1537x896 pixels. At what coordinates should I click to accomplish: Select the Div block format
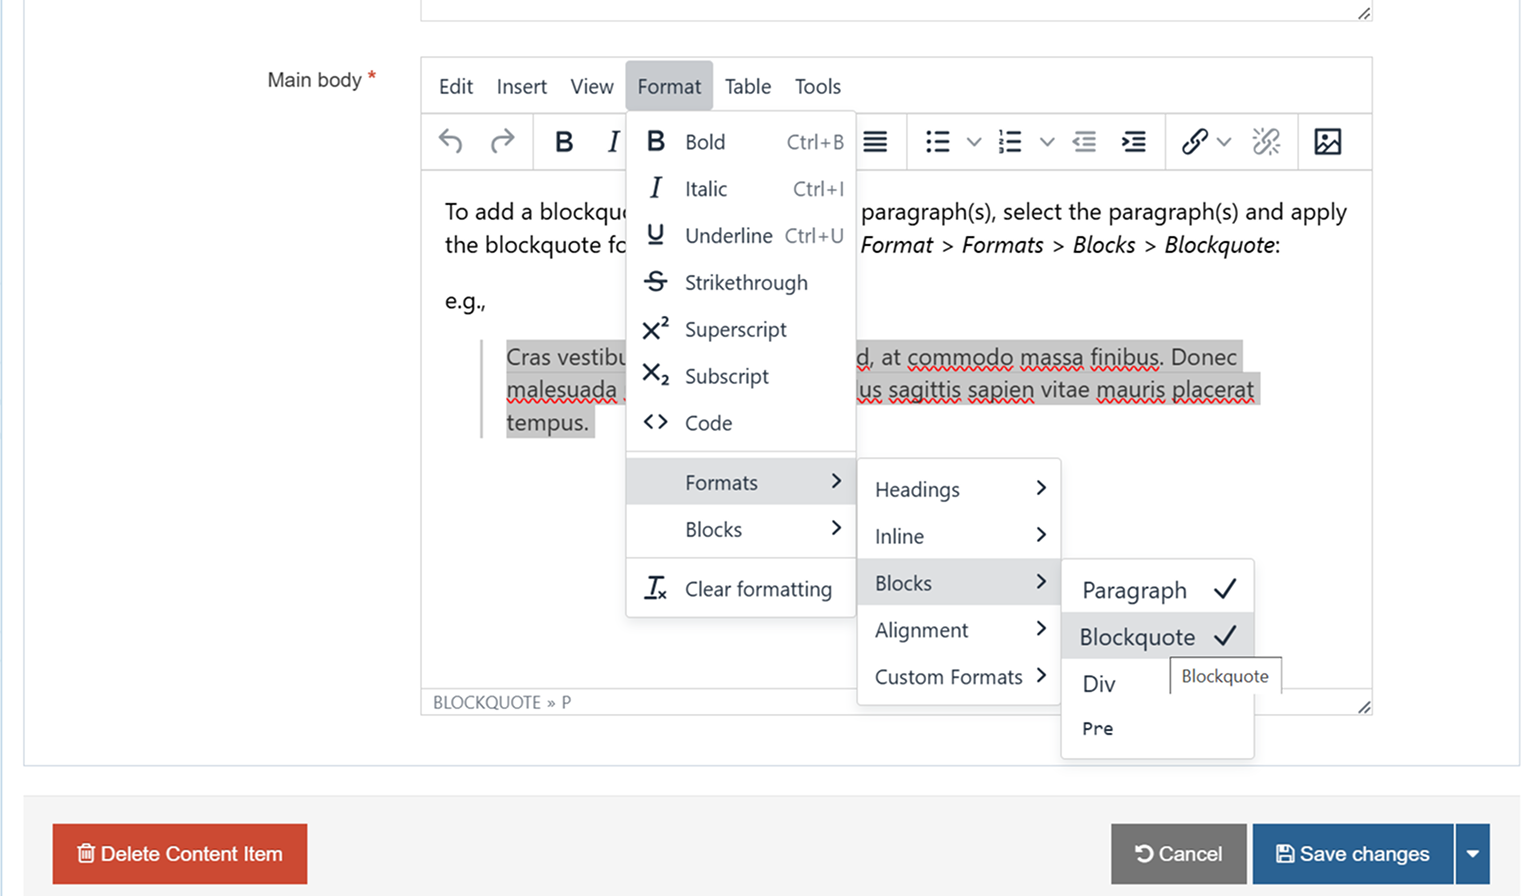(x=1099, y=684)
